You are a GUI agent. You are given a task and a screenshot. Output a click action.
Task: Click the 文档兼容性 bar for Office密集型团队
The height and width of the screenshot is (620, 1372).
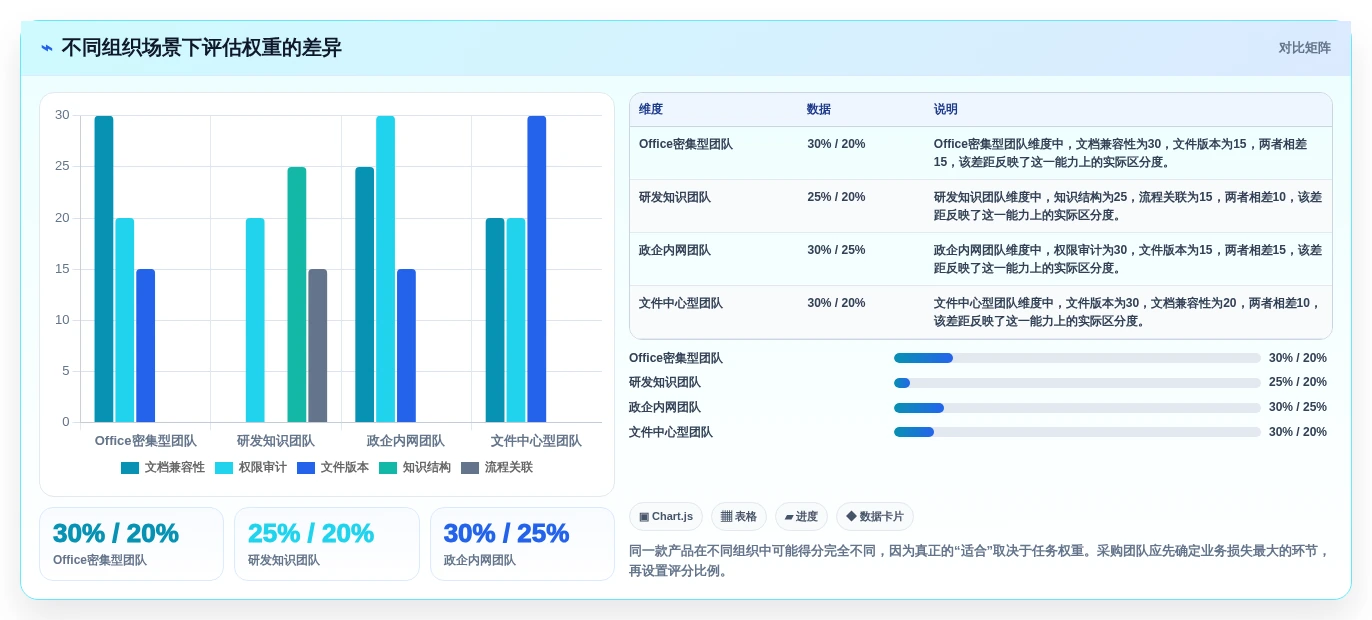(104, 269)
